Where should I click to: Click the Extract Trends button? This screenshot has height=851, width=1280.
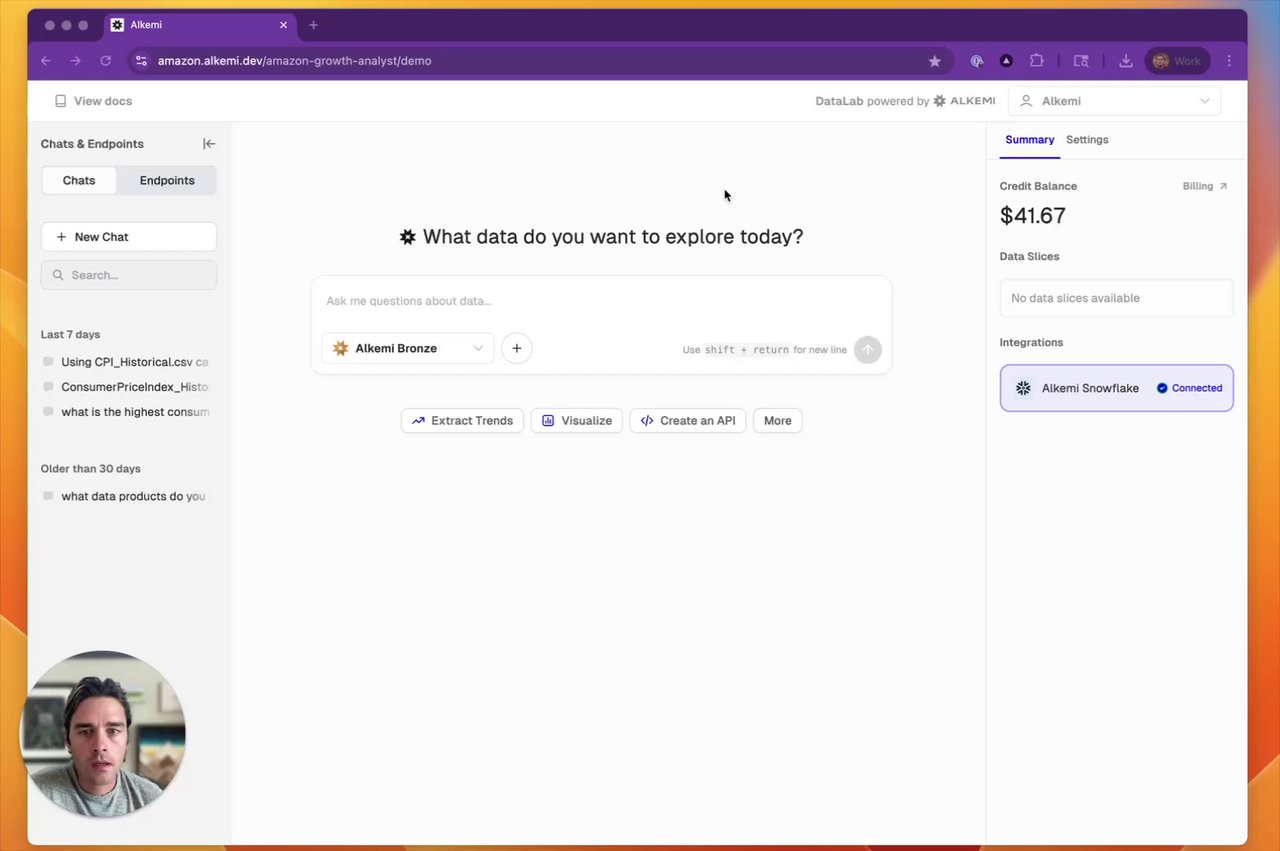[462, 421]
